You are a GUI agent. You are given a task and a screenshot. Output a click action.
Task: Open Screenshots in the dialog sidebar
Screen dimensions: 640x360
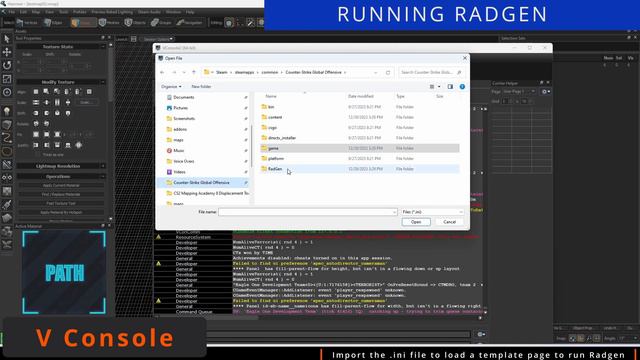click(x=184, y=118)
